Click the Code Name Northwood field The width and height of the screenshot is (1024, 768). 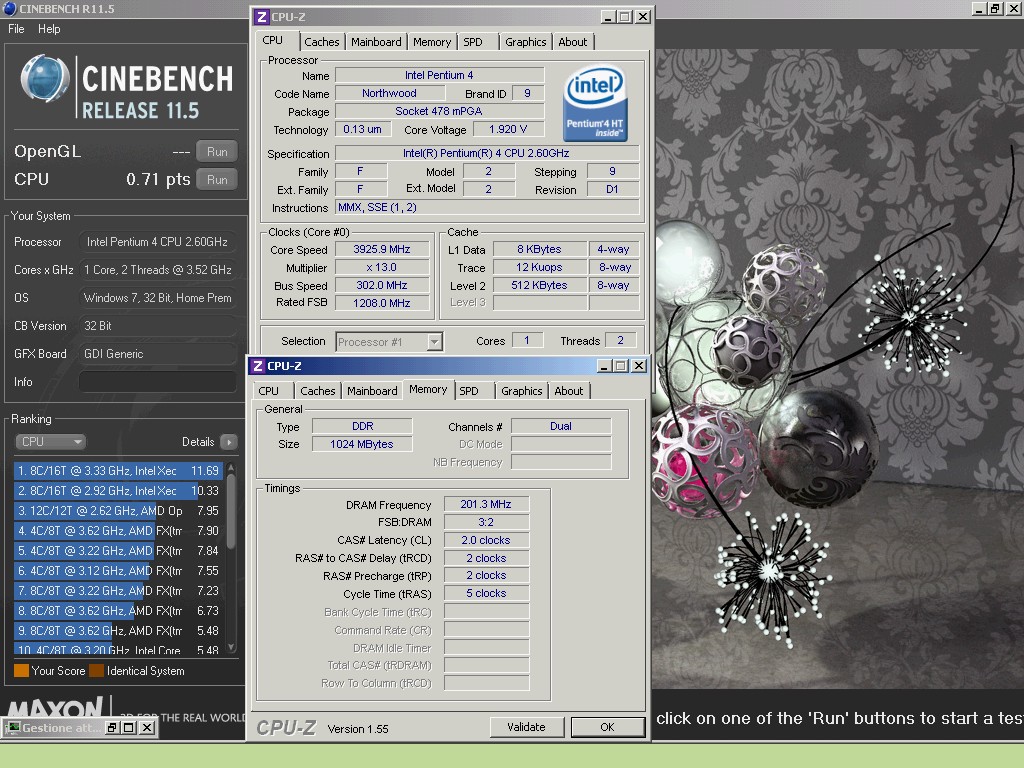390,93
